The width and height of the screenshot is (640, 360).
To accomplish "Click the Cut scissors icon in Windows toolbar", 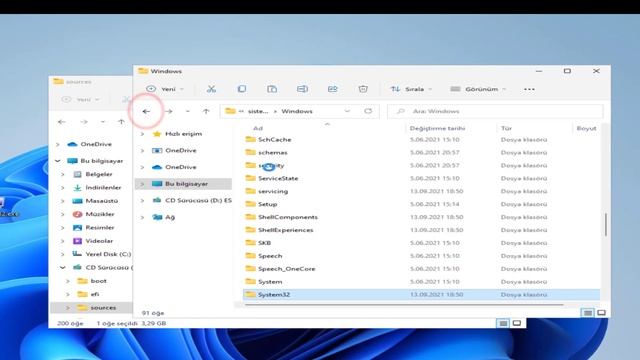I will (211, 89).
